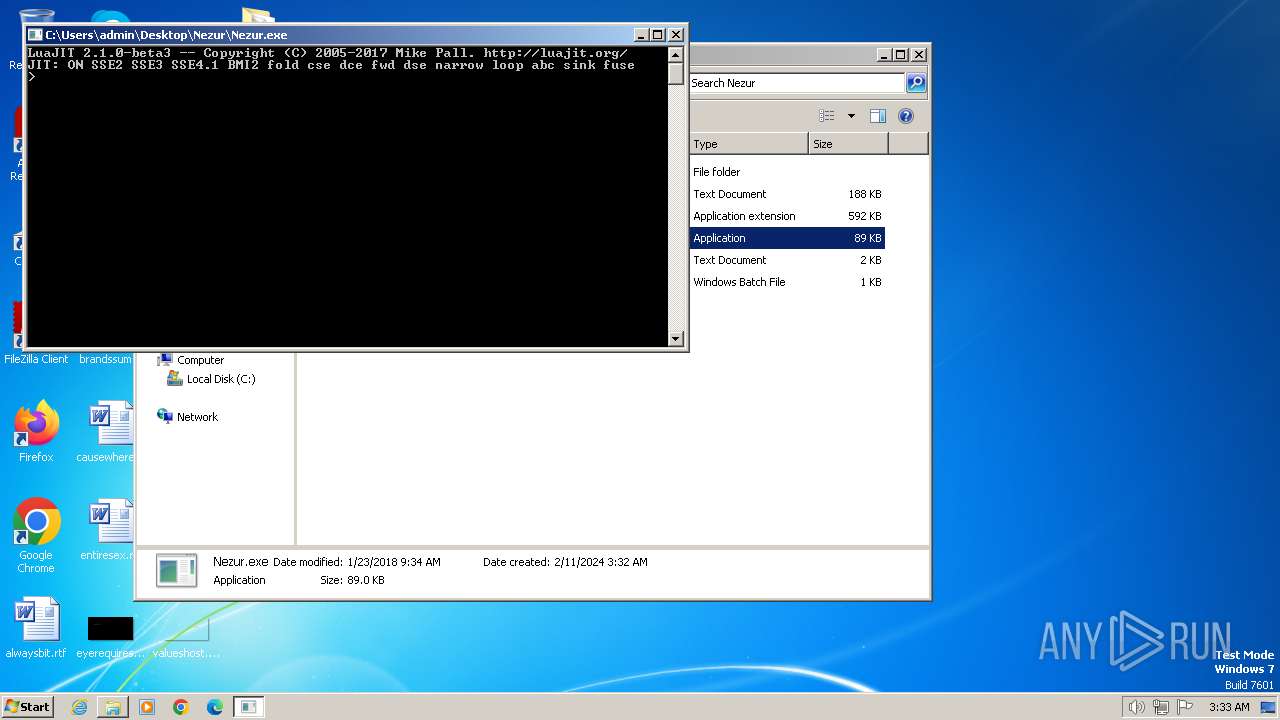Click the console scrollbar down arrow
Screen dimensions: 1280x720
(x=675, y=339)
